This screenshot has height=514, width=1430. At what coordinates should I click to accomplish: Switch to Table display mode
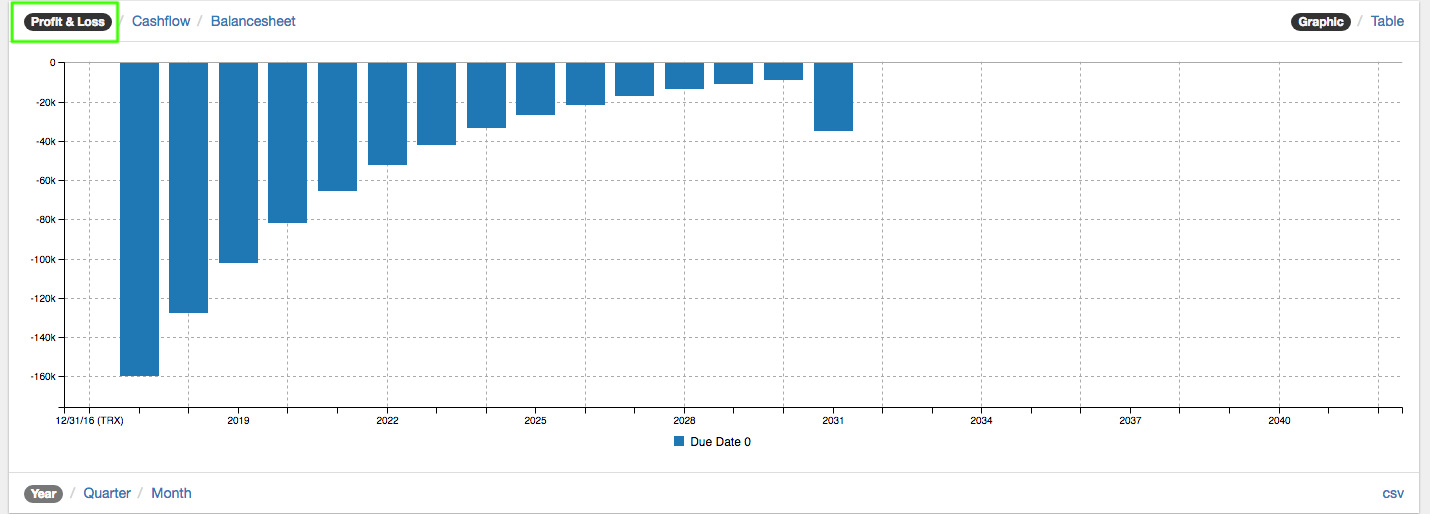(1387, 21)
